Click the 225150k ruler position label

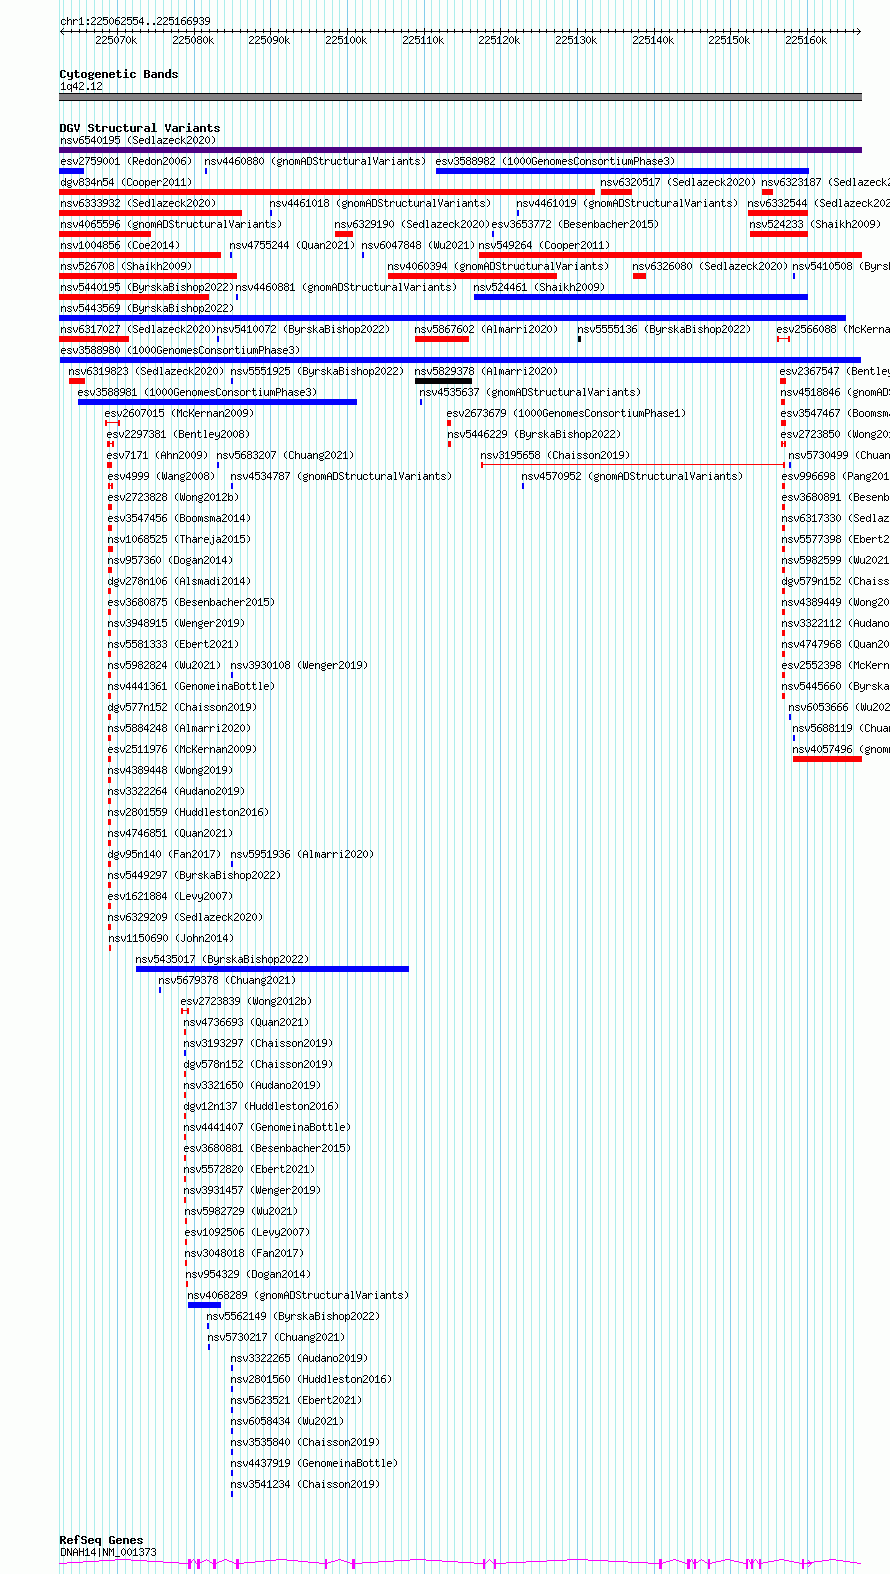pyautogui.click(x=729, y=40)
